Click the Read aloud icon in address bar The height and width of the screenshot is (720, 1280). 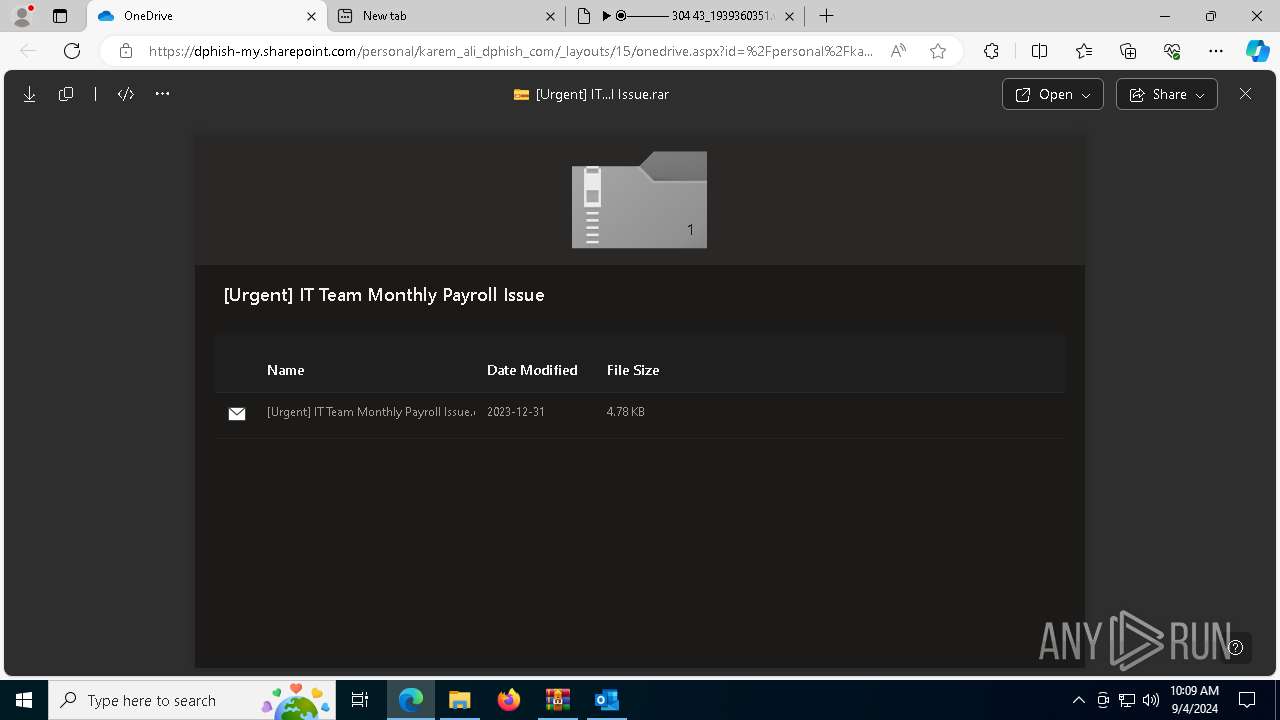tap(898, 51)
